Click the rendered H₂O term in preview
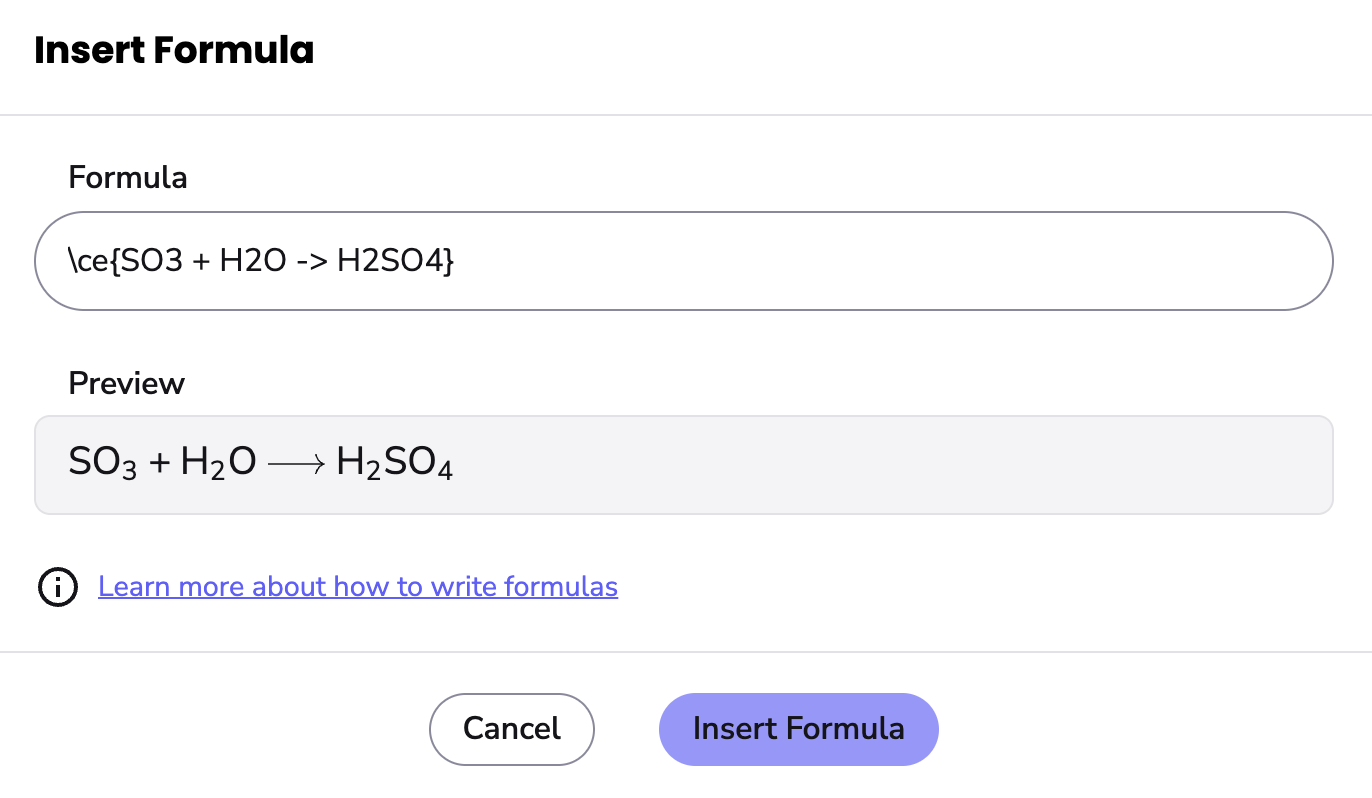The width and height of the screenshot is (1372, 798). coord(218,463)
